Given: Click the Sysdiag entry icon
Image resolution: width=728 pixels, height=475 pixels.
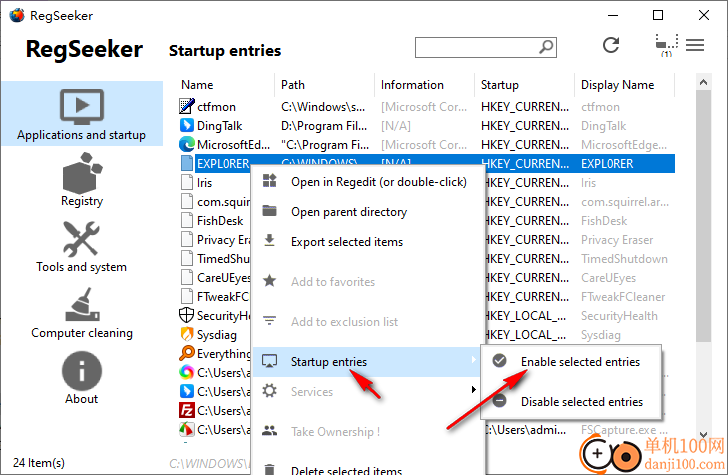Looking at the screenshot, I should click(x=187, y=334).
